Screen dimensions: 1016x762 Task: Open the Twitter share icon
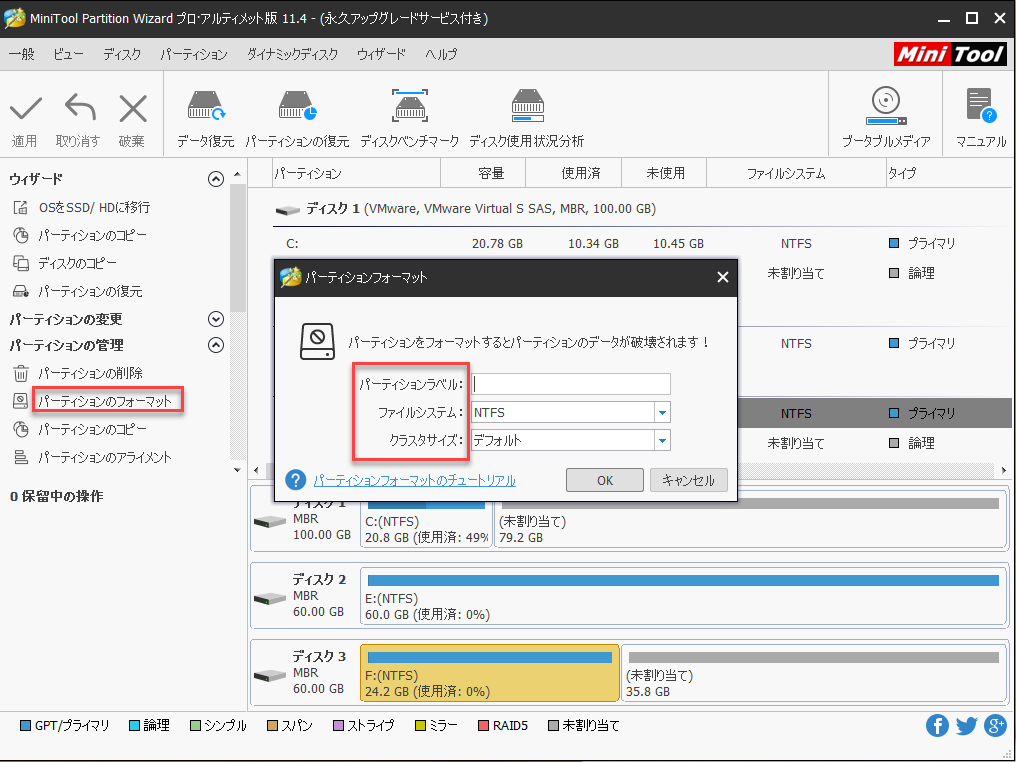point(966,726)
